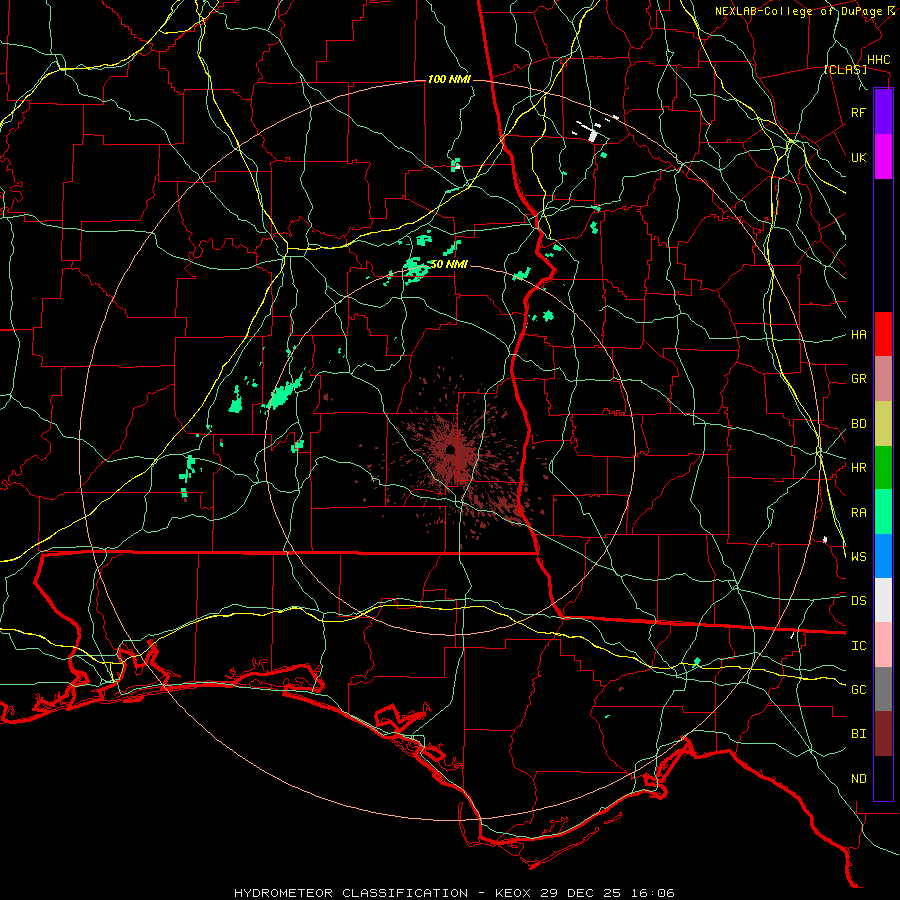Click the green rain echo beside 50 NMI label
This screenshot has width=900, height=900.
416,269
